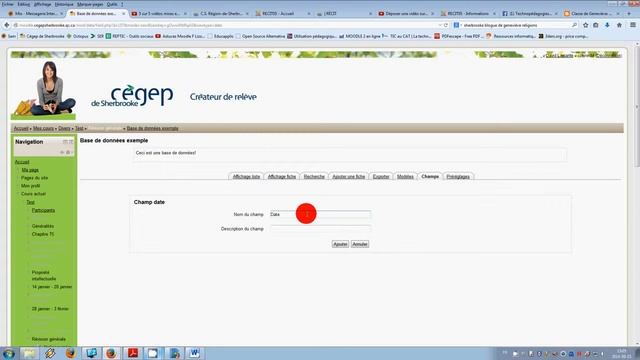This screenshot has height=360, width=640.
Task: Open the Base de données exemple breadcrumb
Action: click(x=152, y=129)
